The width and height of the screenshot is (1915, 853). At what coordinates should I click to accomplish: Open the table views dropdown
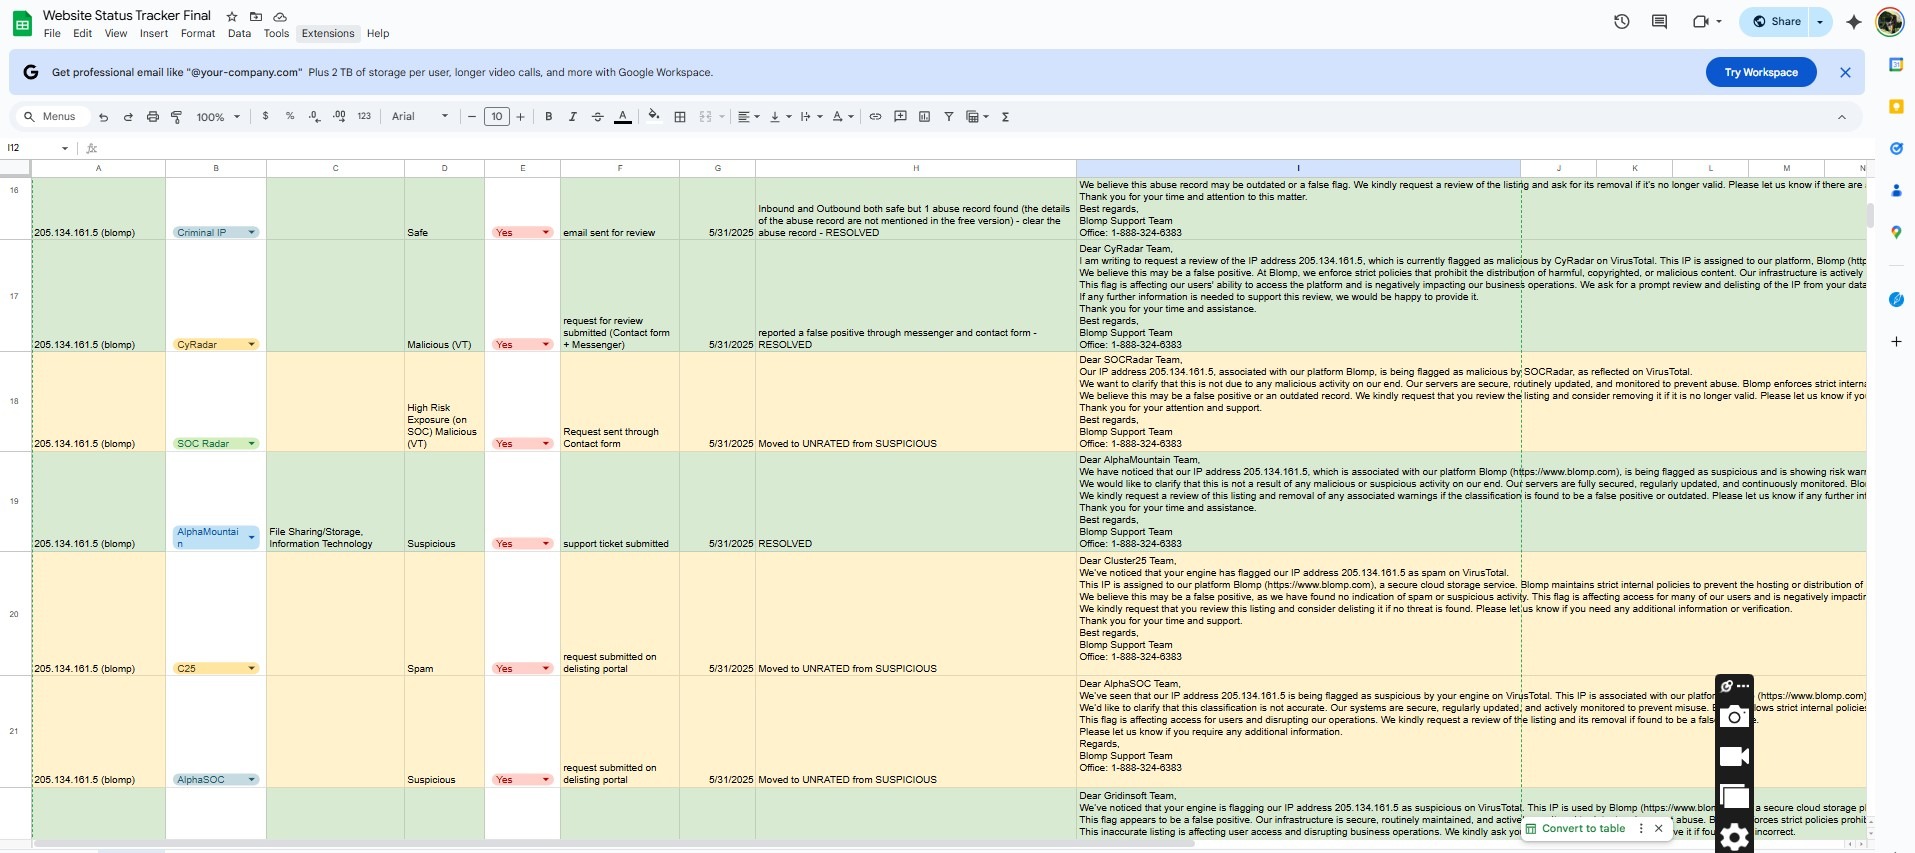coord(977,117)
